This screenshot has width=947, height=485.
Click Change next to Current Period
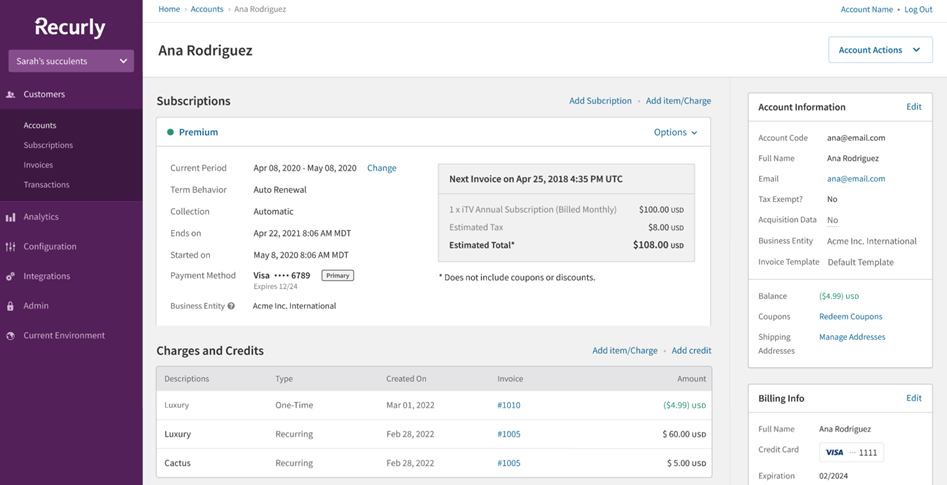click(x=381, y=168)
